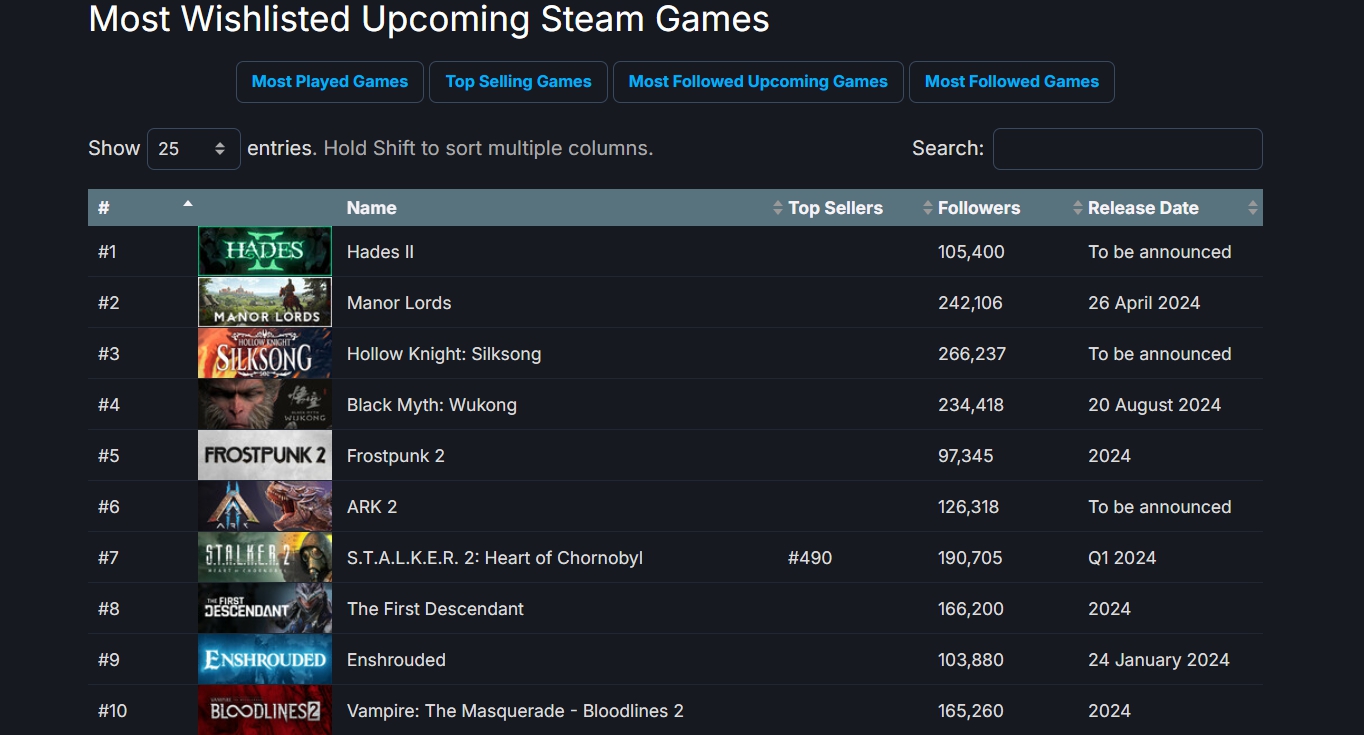Open the Most Followed Games page
The image size is (1364, 735).
click(x=1011, y=82)
